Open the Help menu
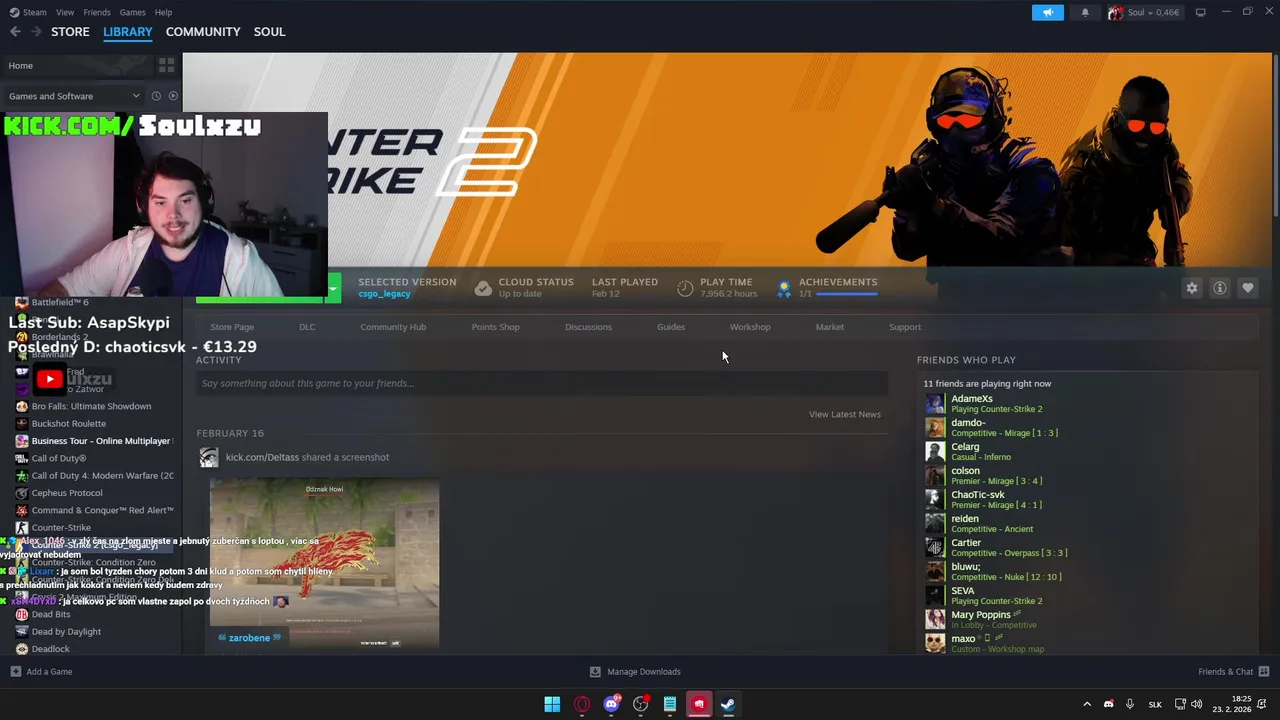 click(x=164, y=12)
